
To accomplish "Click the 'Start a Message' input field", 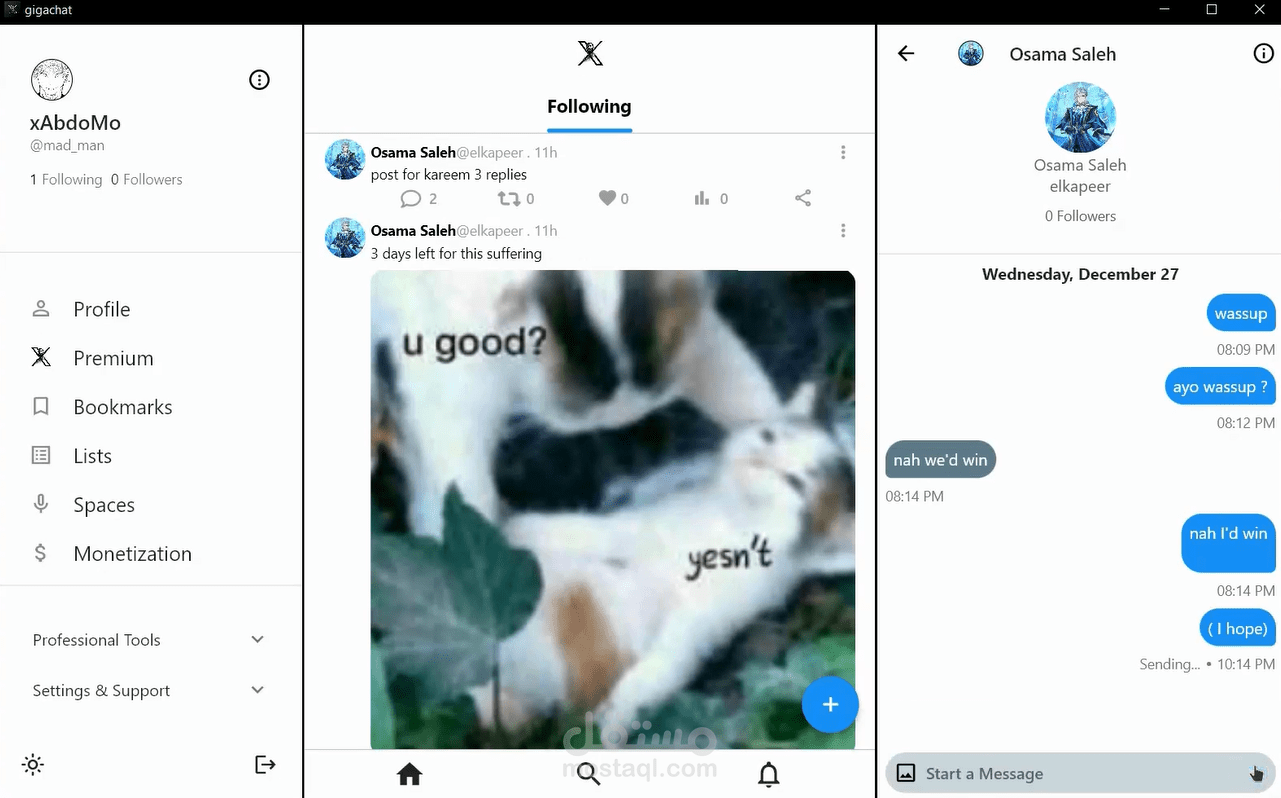I will click(1080, 774).
